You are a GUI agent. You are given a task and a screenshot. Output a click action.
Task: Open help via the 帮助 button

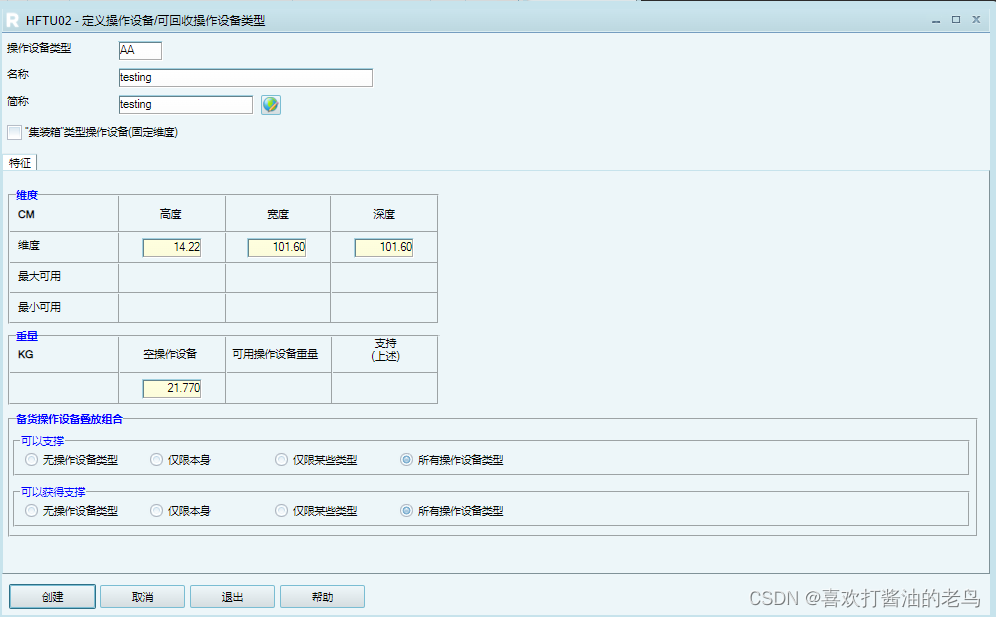pos(322,595)
